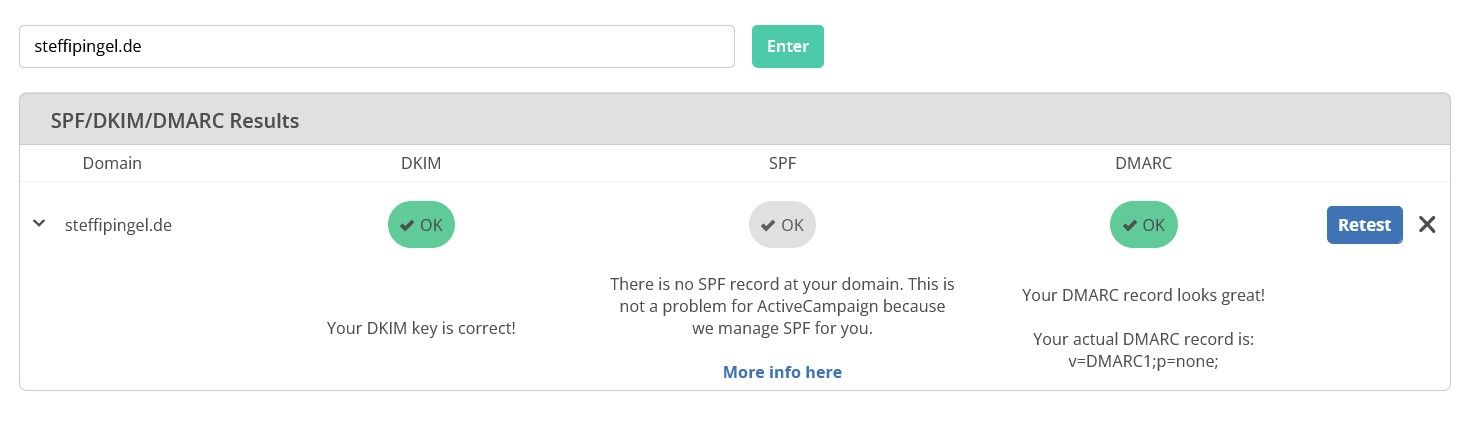Image resolution: width=1468 pixels, height=432 pixels.
Task: Remove the domain row with X icon
Action: coord(1427,225)
